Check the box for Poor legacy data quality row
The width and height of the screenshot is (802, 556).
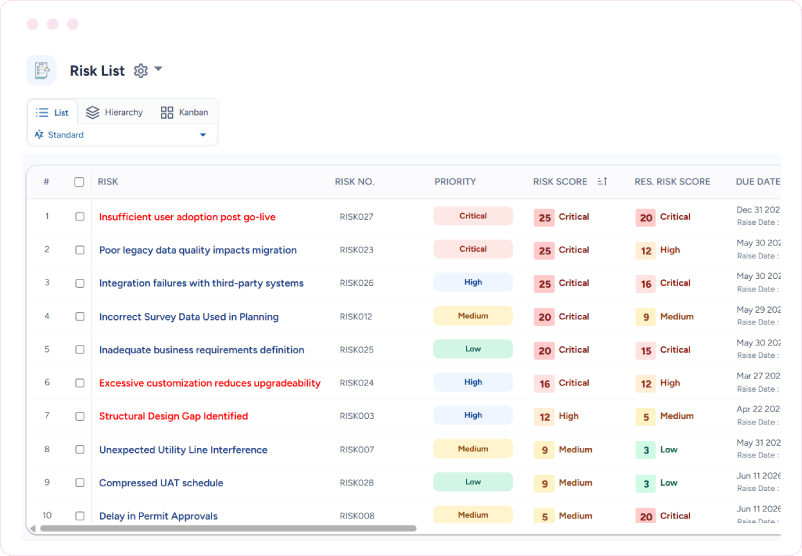[x=80, y=250]
